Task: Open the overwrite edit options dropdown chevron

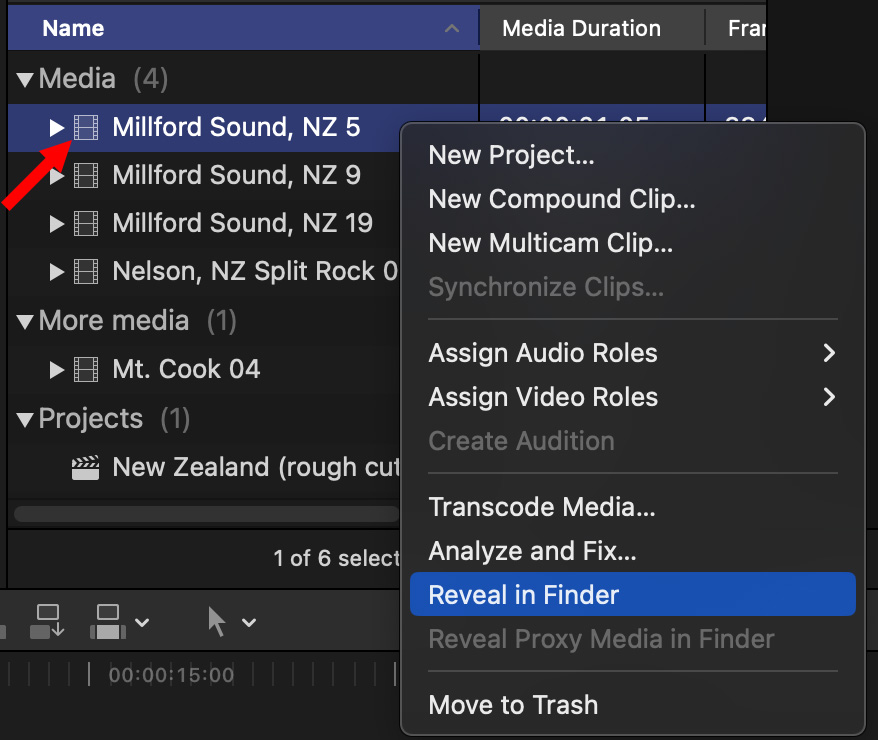Action: pos(142,622)
